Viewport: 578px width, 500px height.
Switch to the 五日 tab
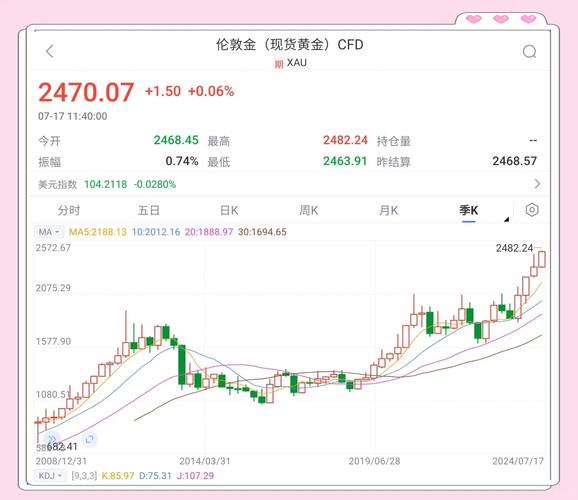coord(149,210)
